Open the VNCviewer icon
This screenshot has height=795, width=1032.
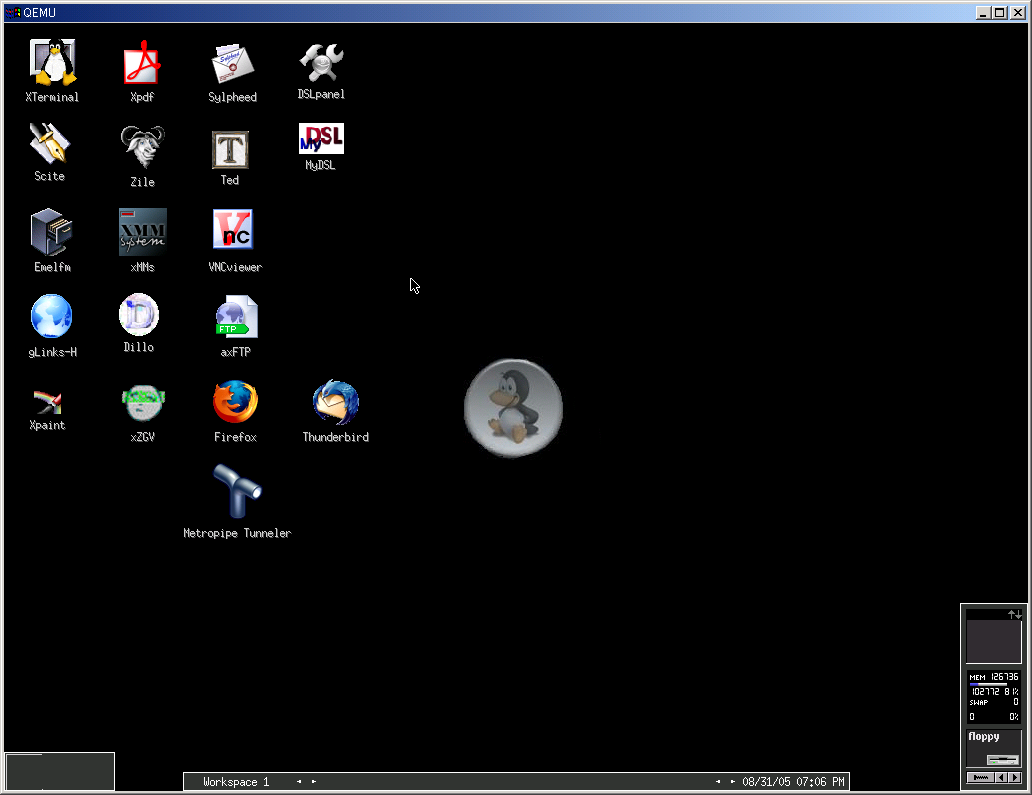pos(232,229)
